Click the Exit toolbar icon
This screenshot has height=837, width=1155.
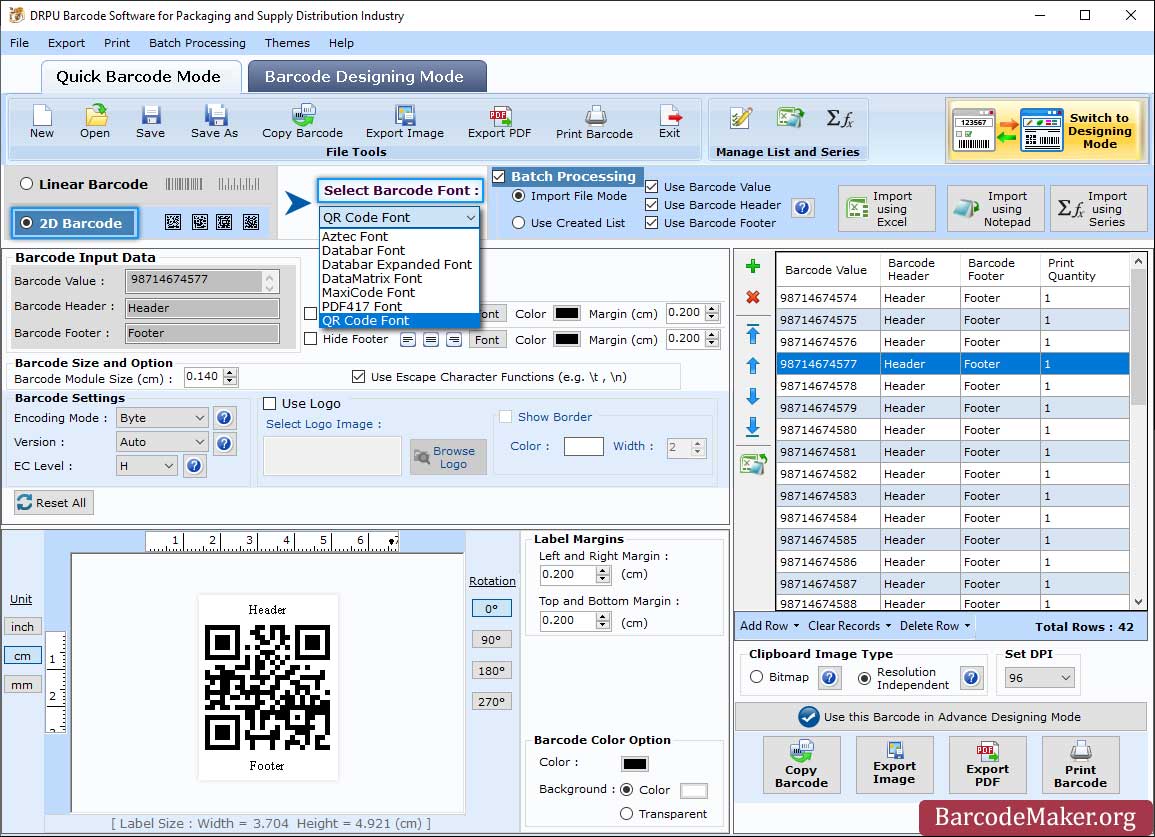point(670,122)
